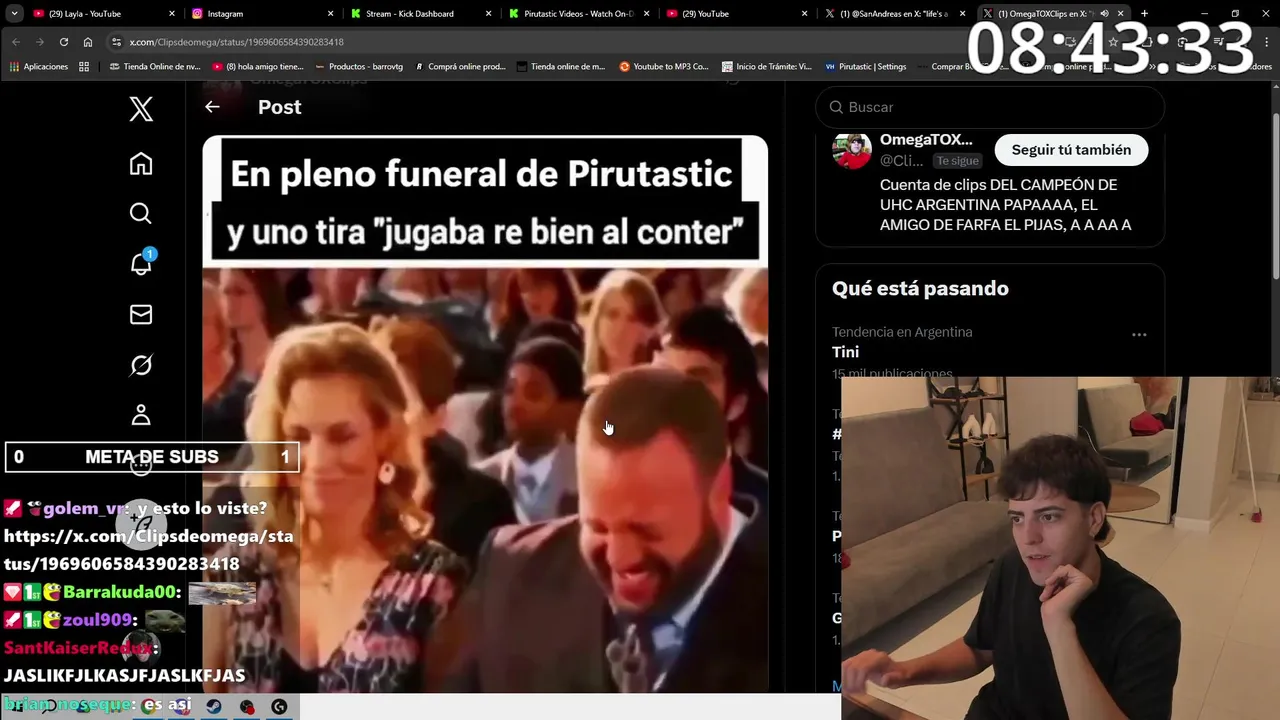Open Inicio de Trámite bookmark
The width and height of the screenshot is (1280, 720).
765,67
